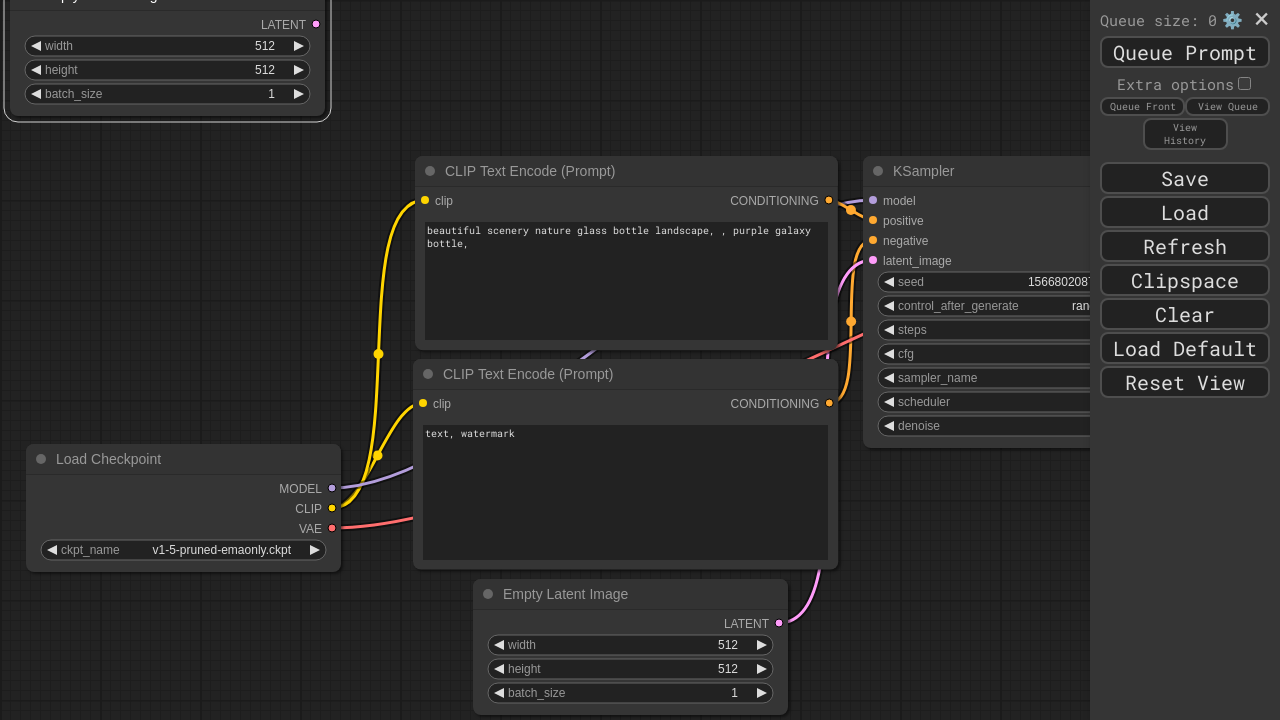Image resolution: width=1280 pixels, height=720 pixels.
Task: Increase width in the bottom Empty Latent Image
Action: tap(762, 645)
